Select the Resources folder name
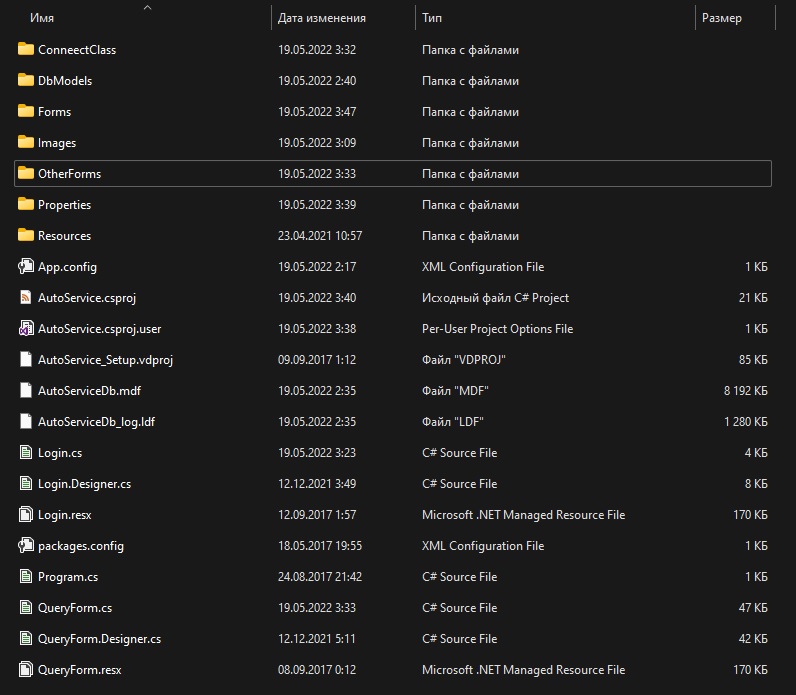The width and height of the screenshot is (796, 695). 64,236
